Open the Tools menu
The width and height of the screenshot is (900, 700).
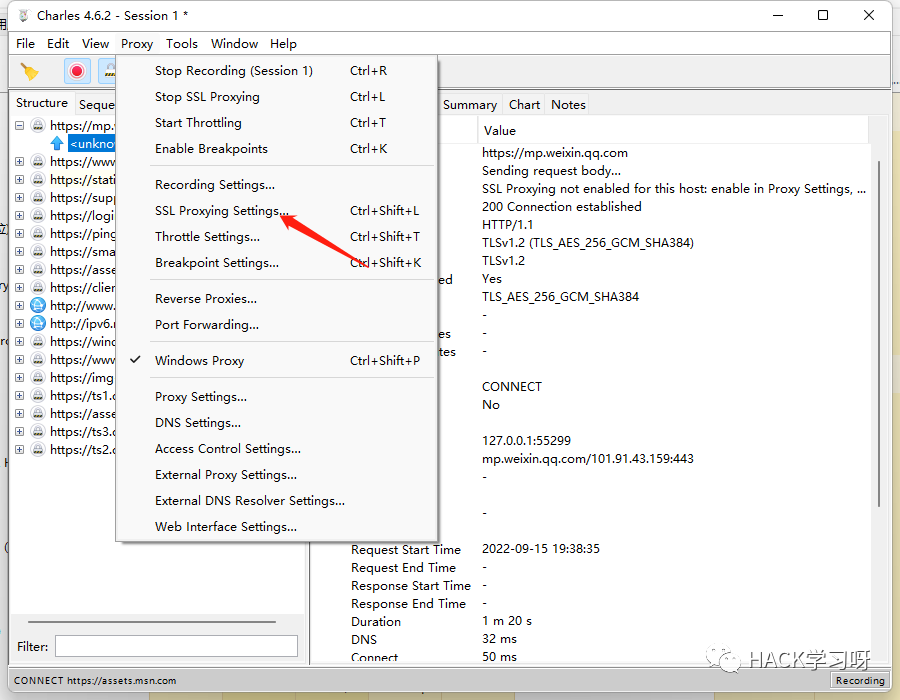click(182, 44)
